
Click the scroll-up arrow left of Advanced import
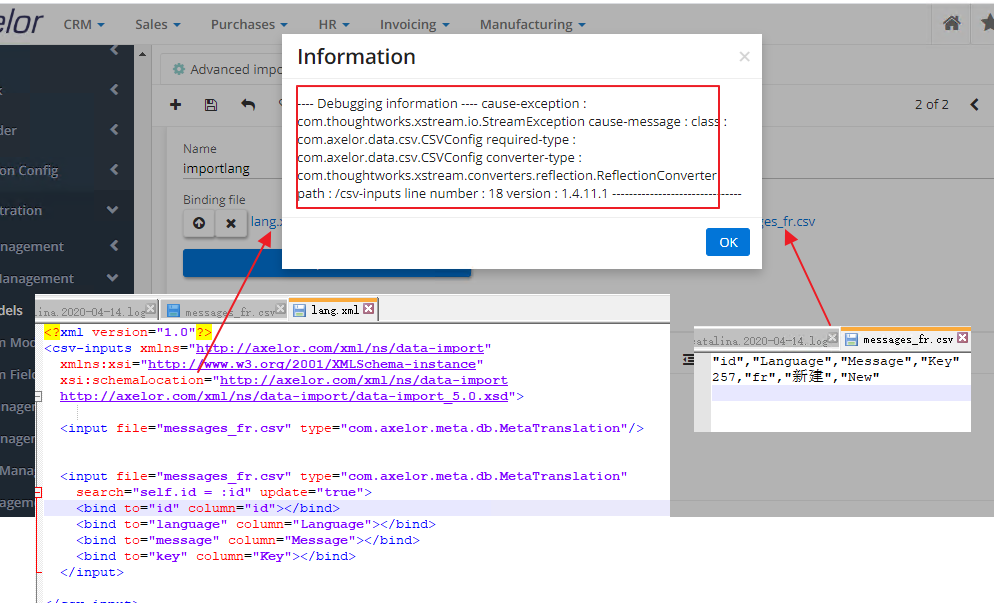point(143,55)
